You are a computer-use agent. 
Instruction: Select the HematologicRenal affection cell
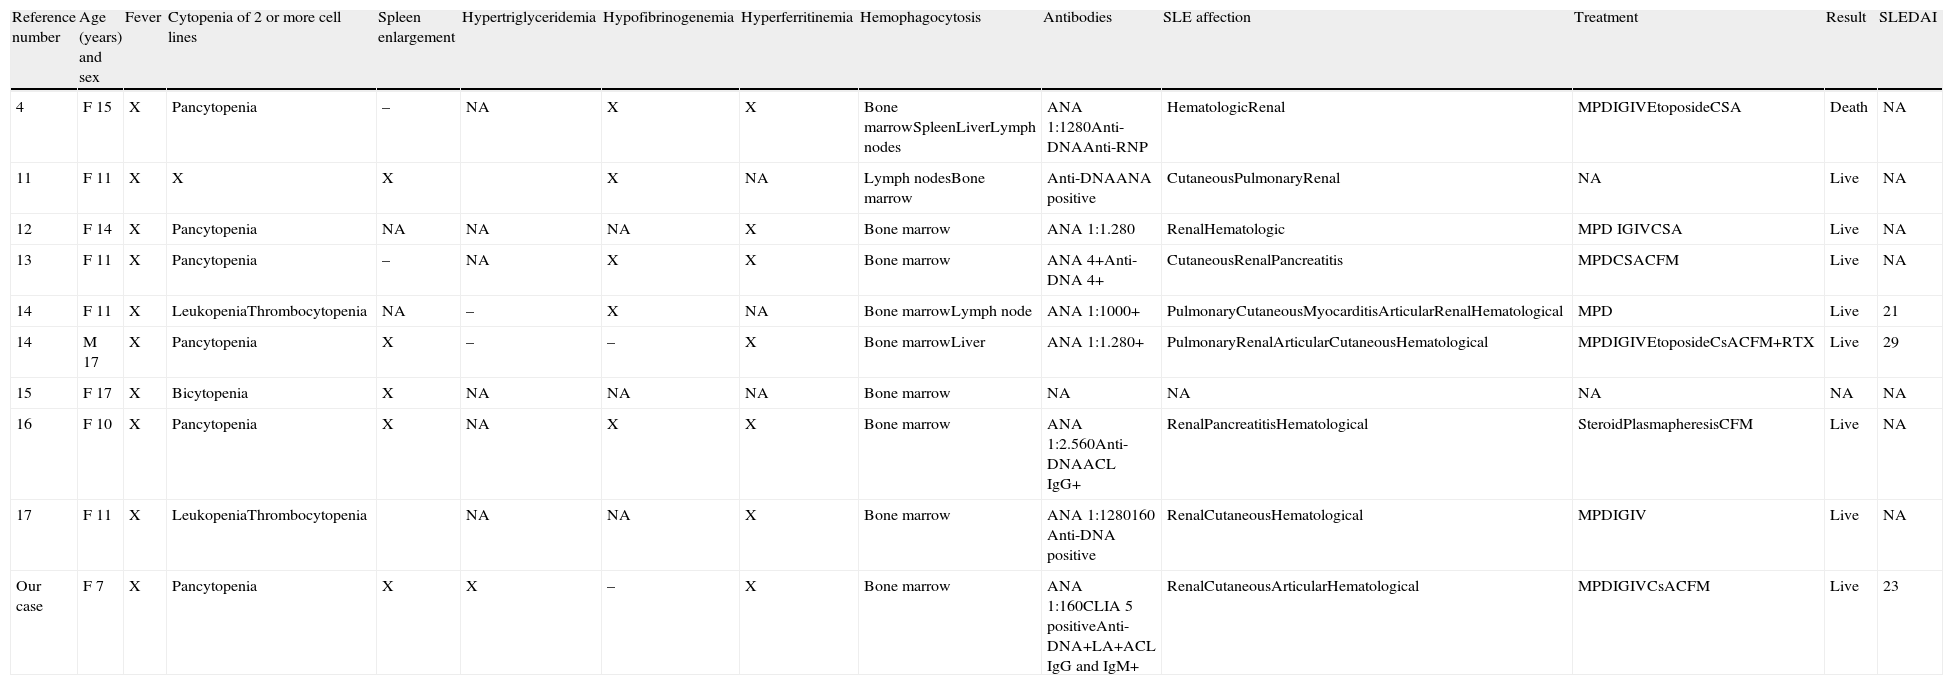click(1225, 108)
